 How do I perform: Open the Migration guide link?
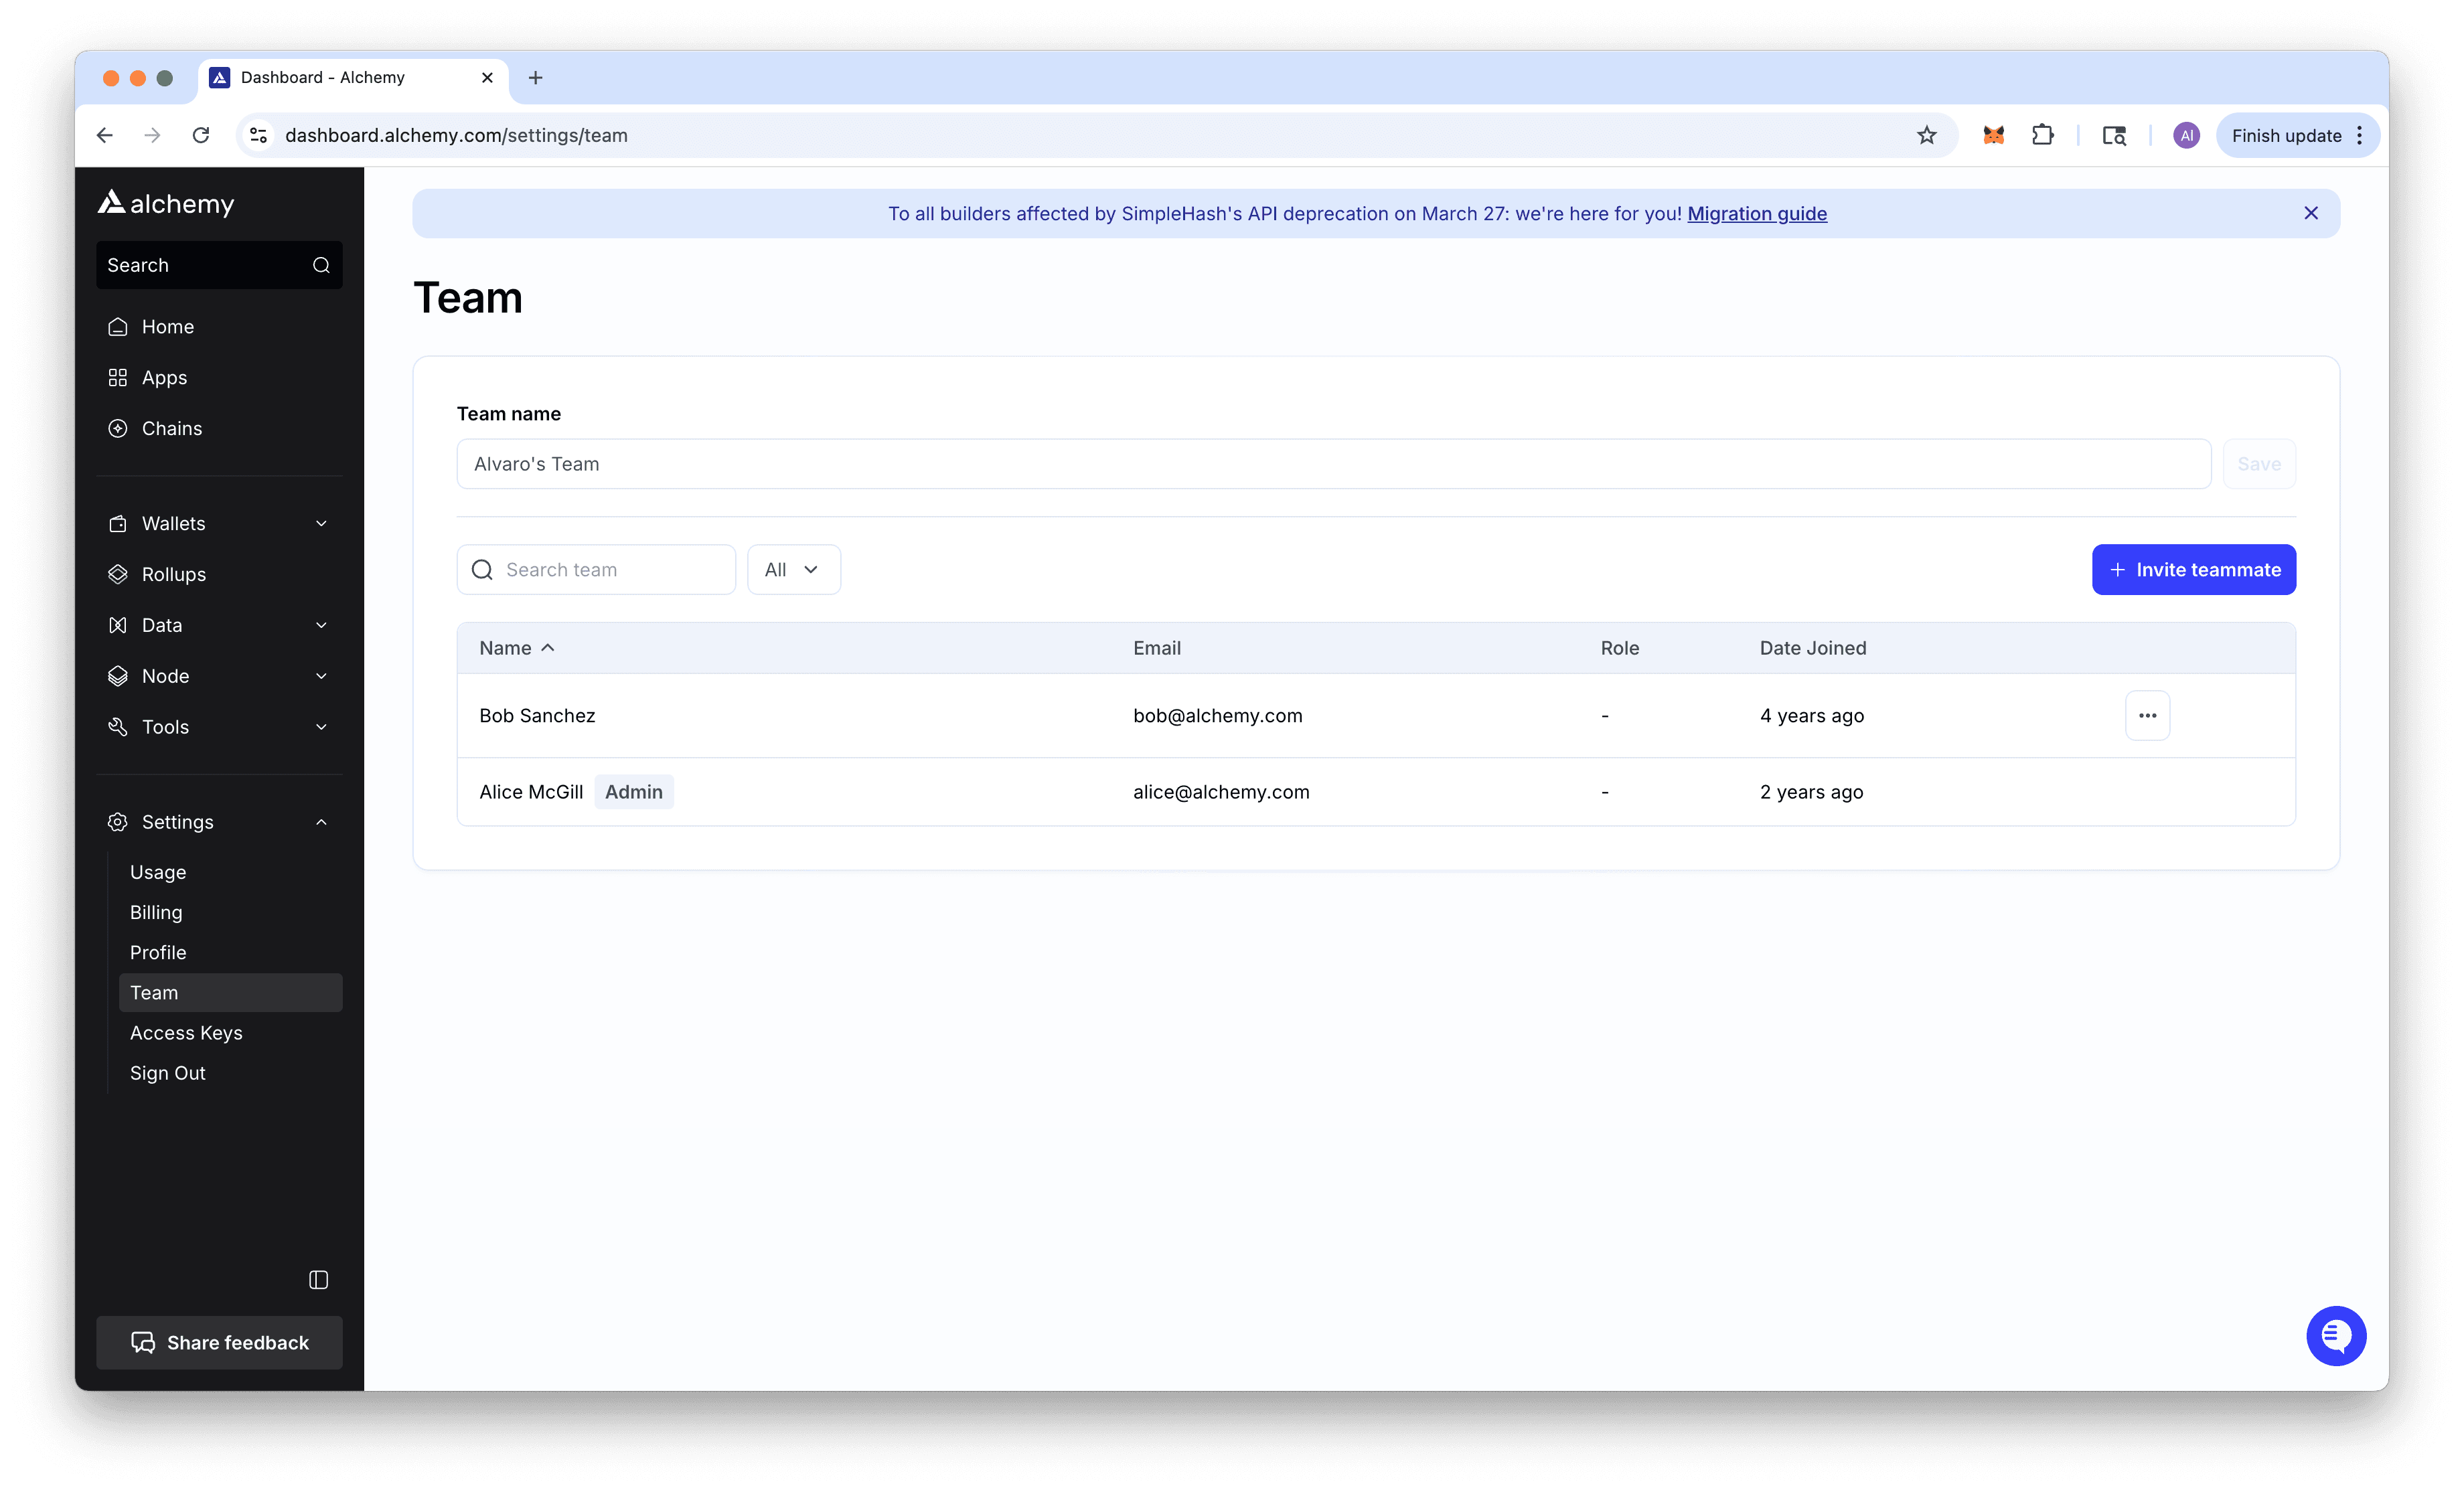[x=1756, y=214]
